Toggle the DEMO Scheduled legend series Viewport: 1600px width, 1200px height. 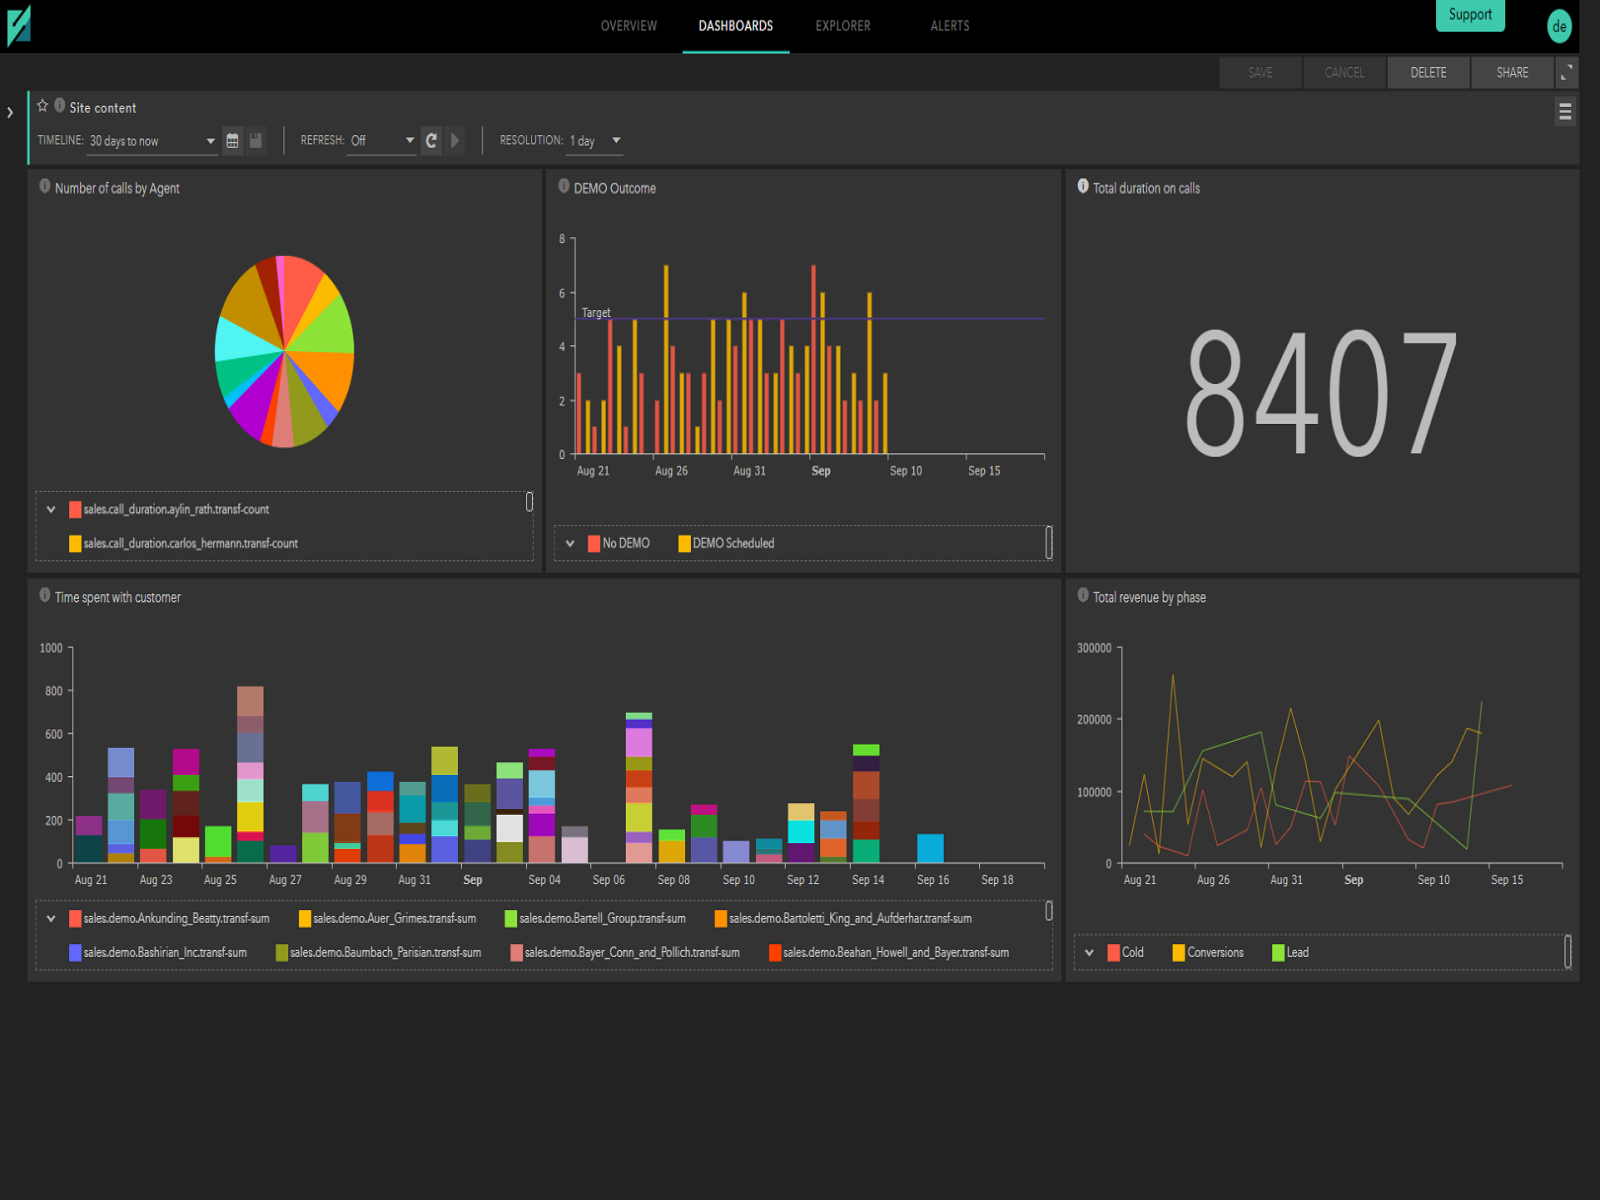[726, 544]
